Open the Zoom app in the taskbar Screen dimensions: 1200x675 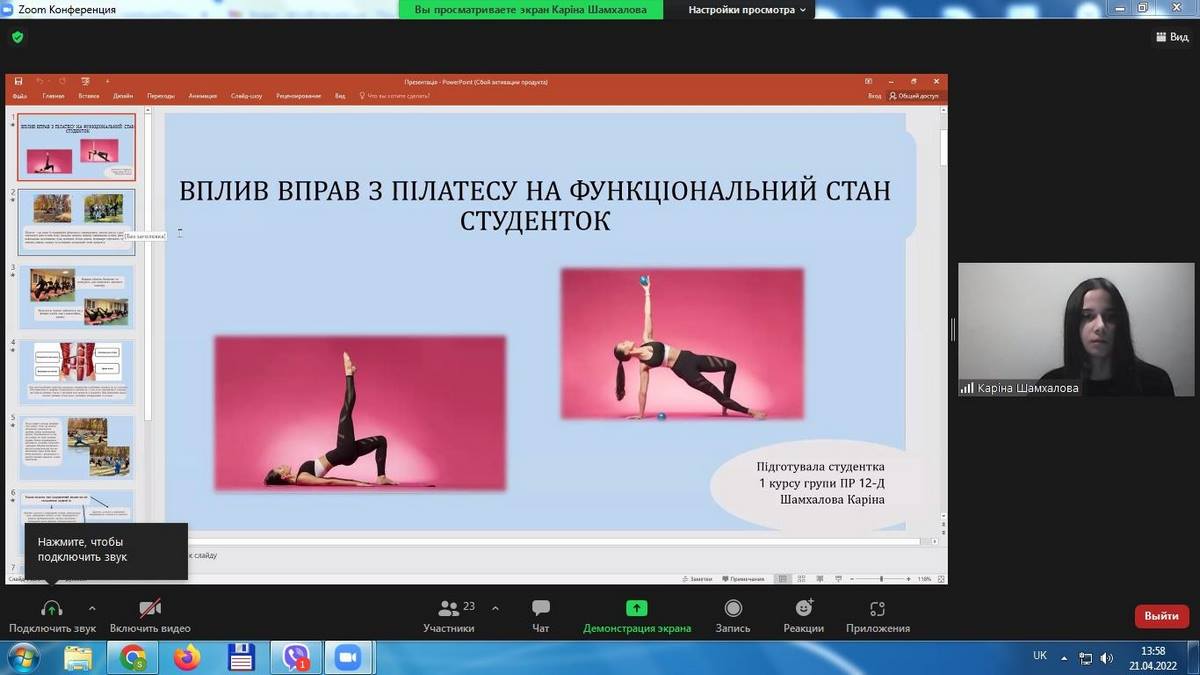click(x=347, y=657)
